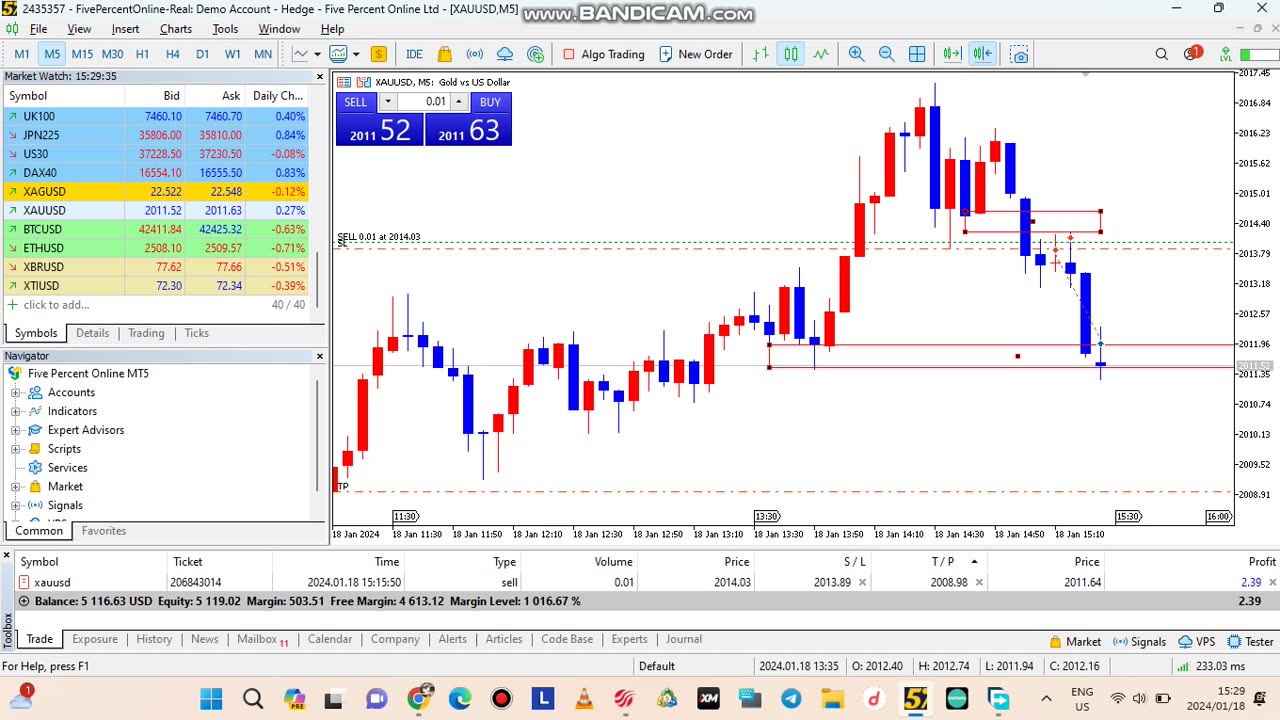Viewport: 1280px width, 720px height.
Task: Open the Insert menu
Action: [x=125, y=29]
